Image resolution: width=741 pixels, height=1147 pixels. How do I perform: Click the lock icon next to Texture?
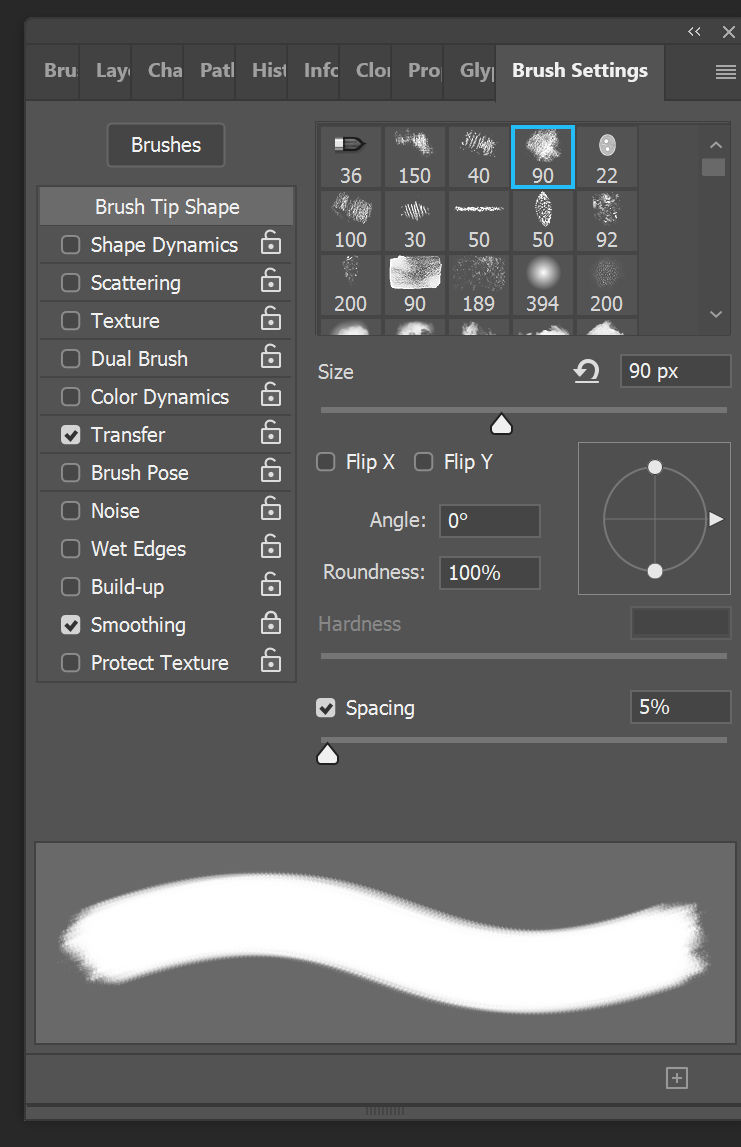(270, 320)
